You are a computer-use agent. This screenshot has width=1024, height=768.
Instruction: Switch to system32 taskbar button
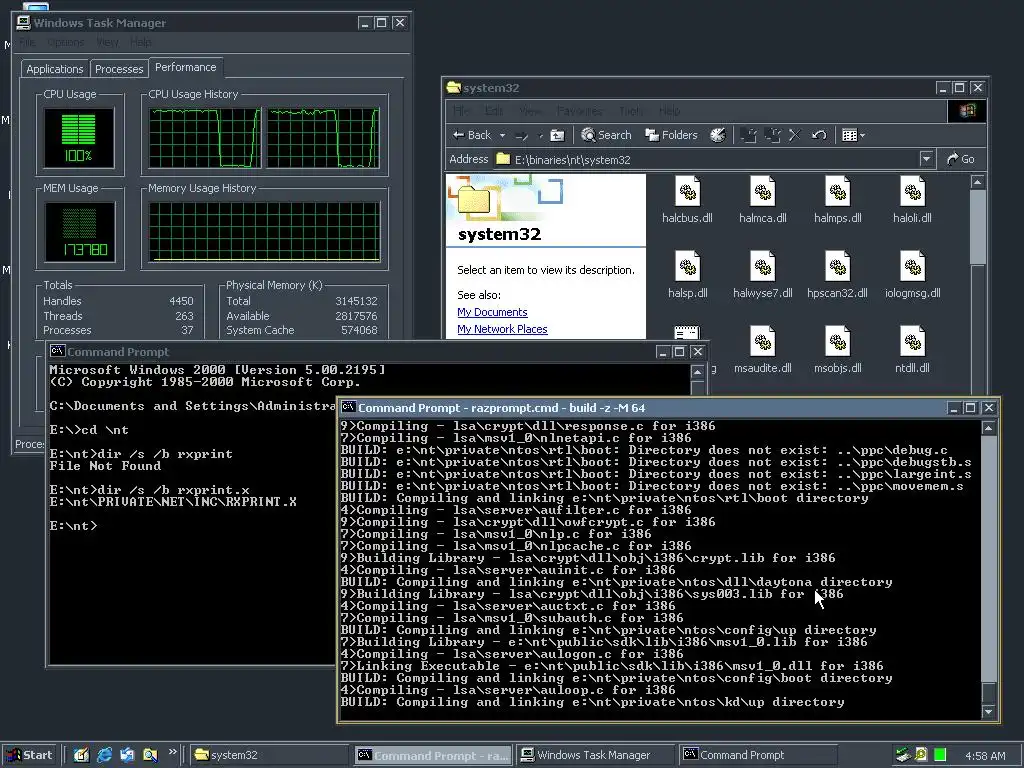pyautogui.click(x=270, y=755)
